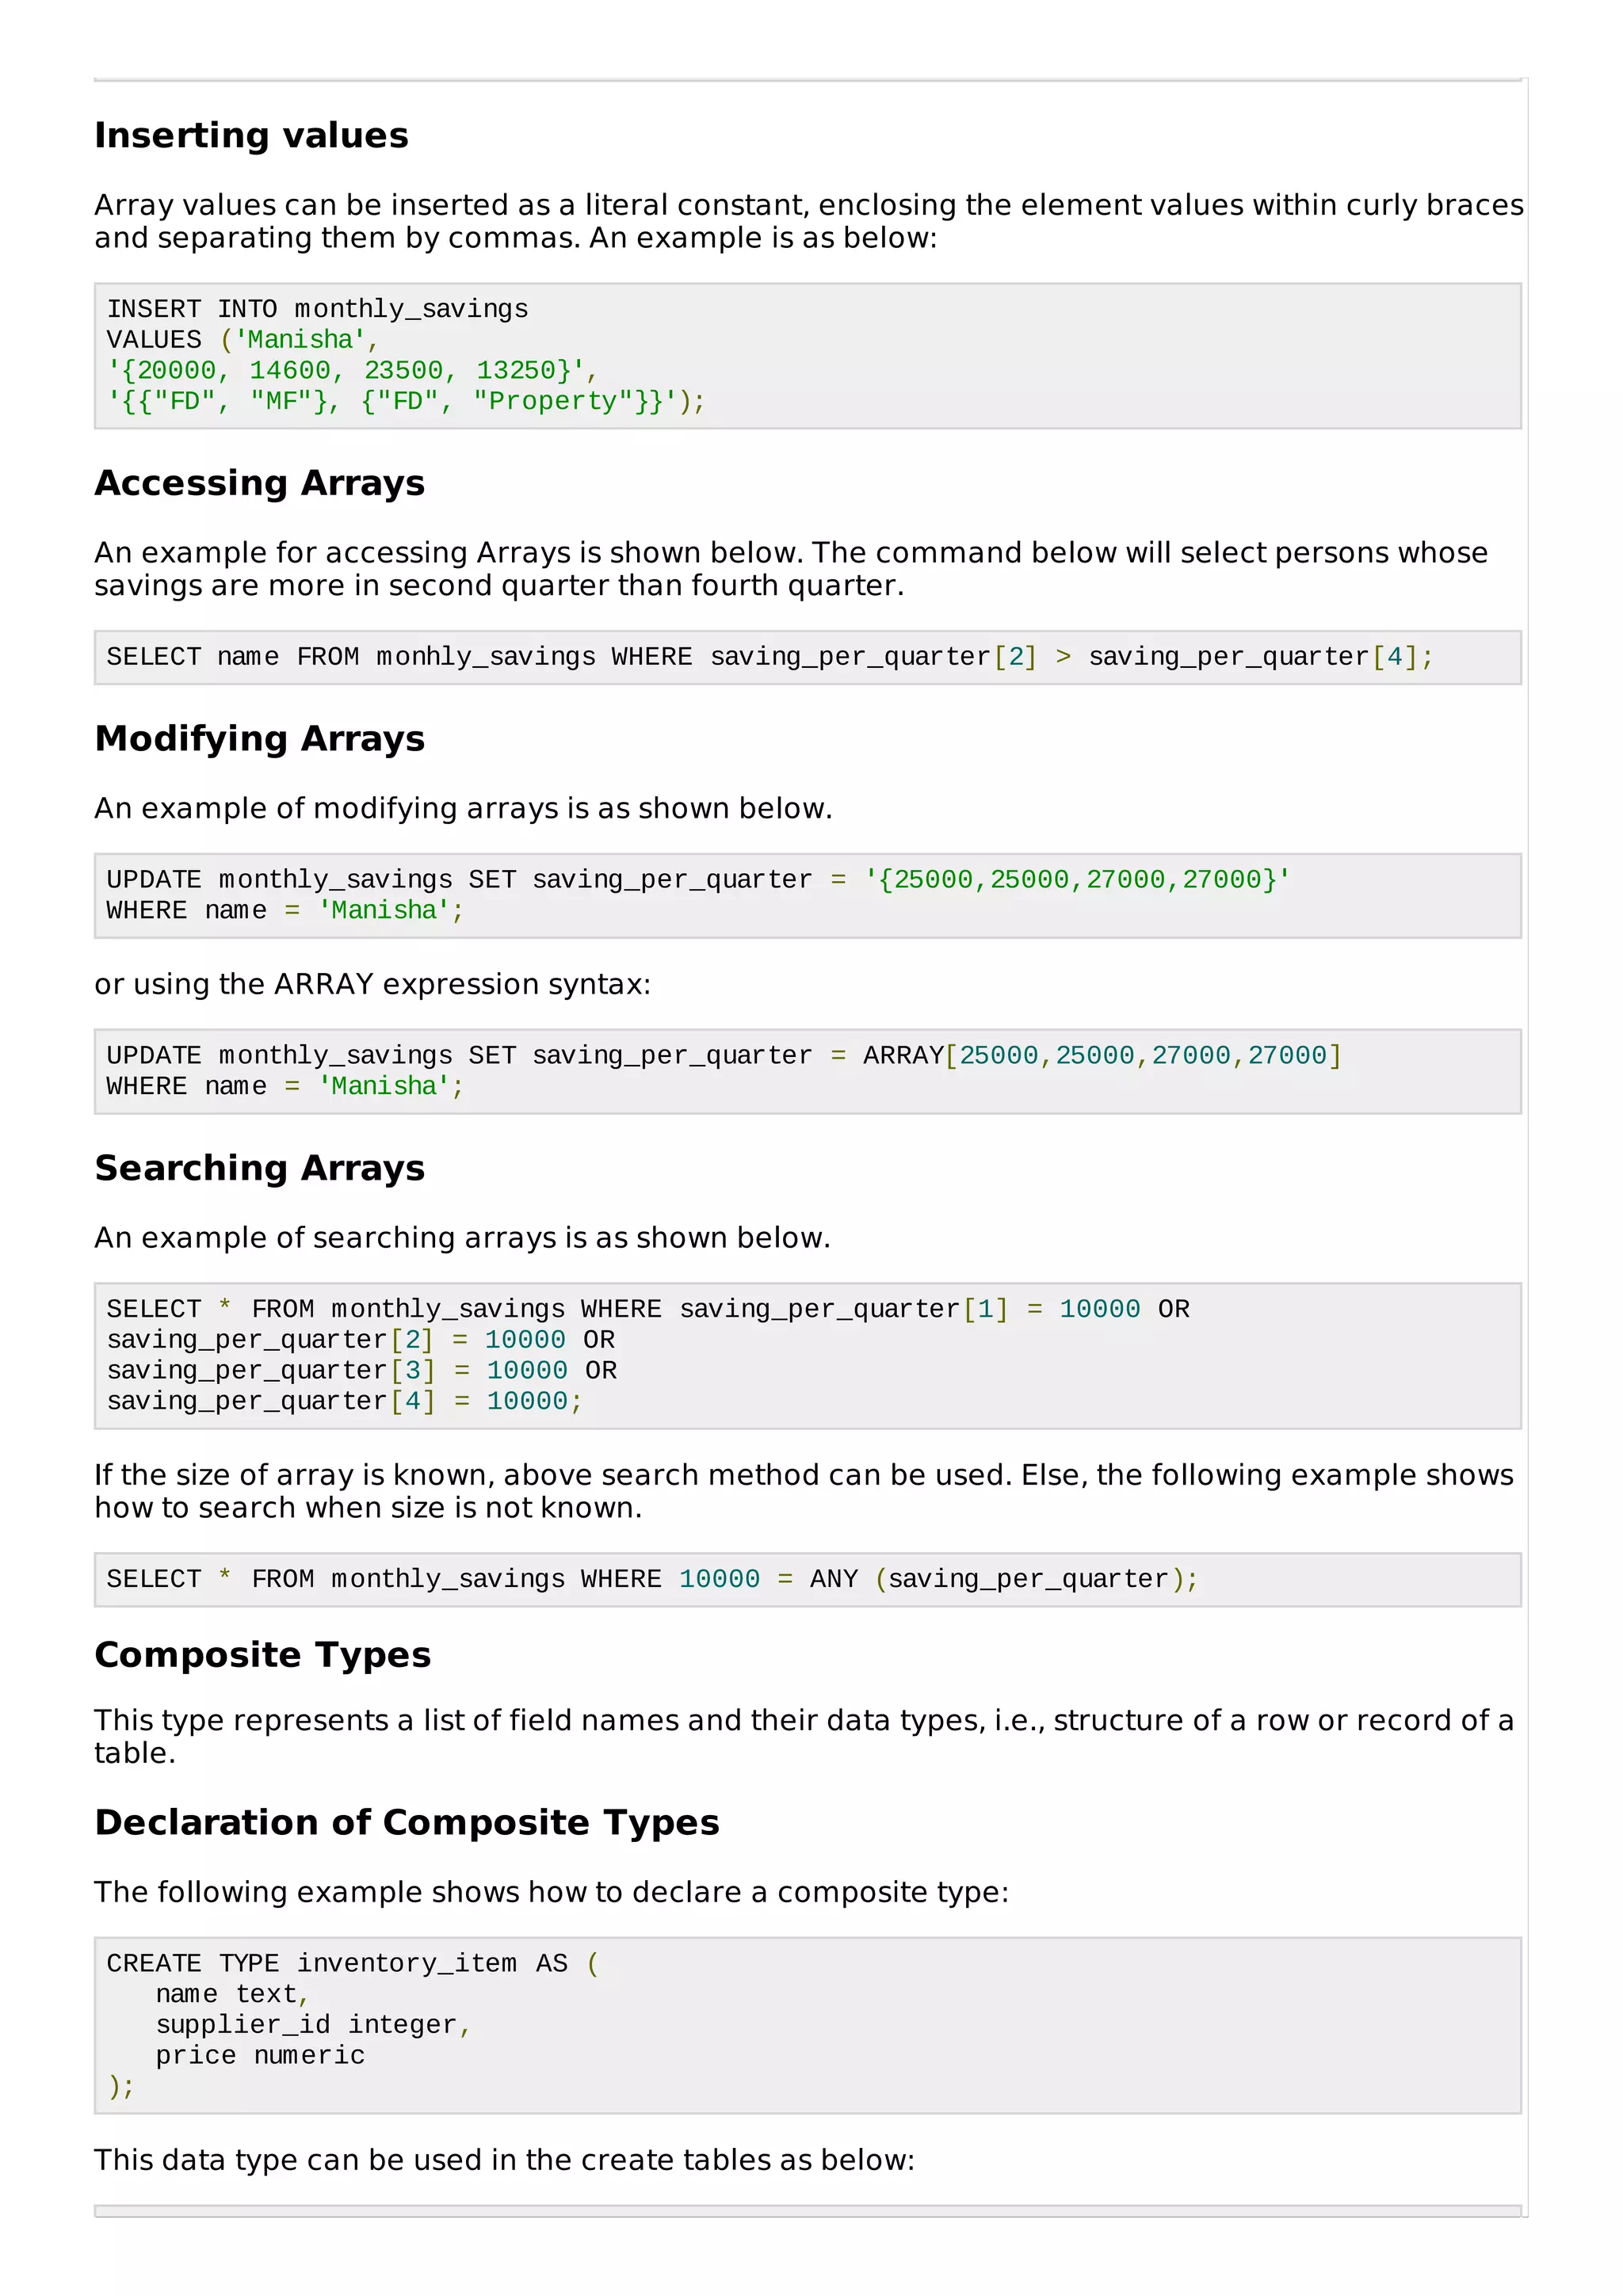Click the 'Searching Arrays' heading

click(259, 1168)
